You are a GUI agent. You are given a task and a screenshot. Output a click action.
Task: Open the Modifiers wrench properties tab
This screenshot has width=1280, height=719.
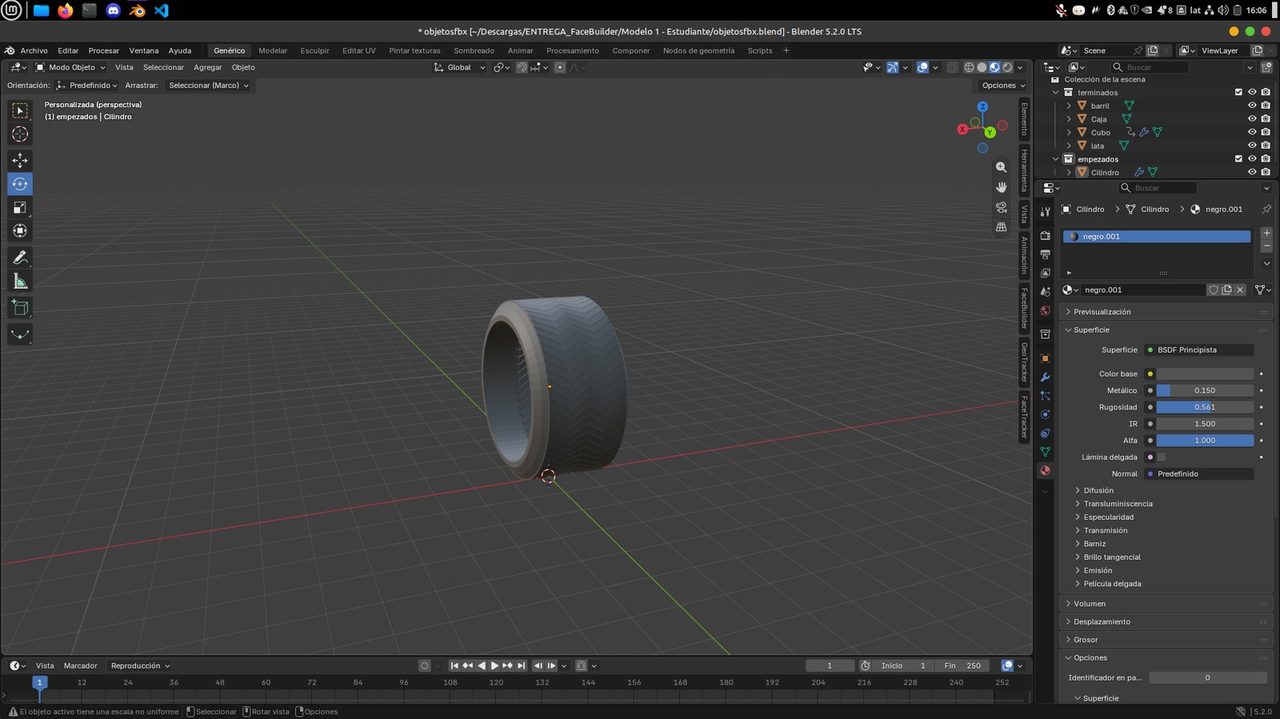pyautogui.click(x=1045, y=377)
